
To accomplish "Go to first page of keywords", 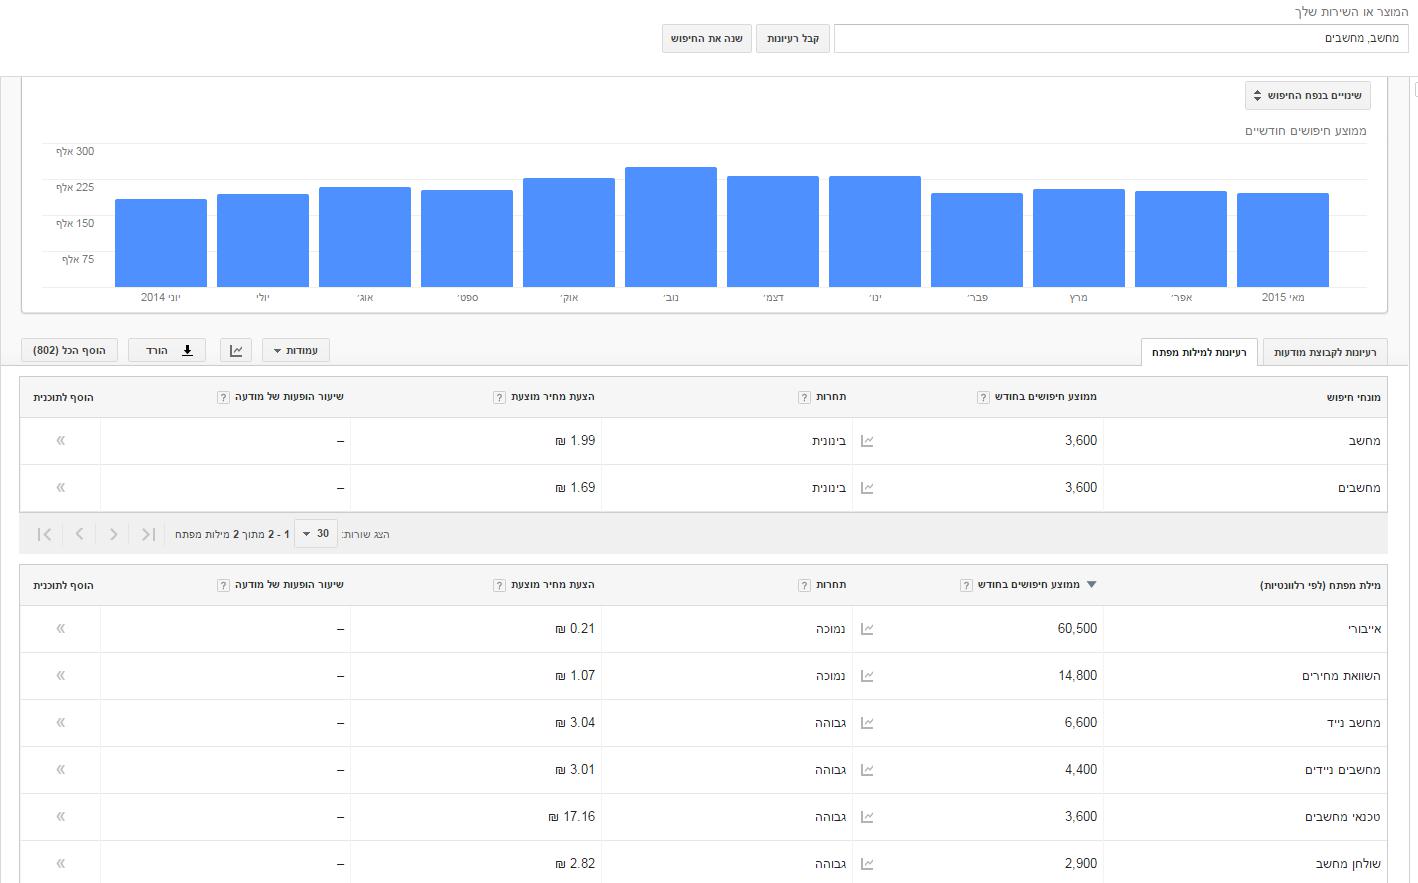I will (148, 534).
